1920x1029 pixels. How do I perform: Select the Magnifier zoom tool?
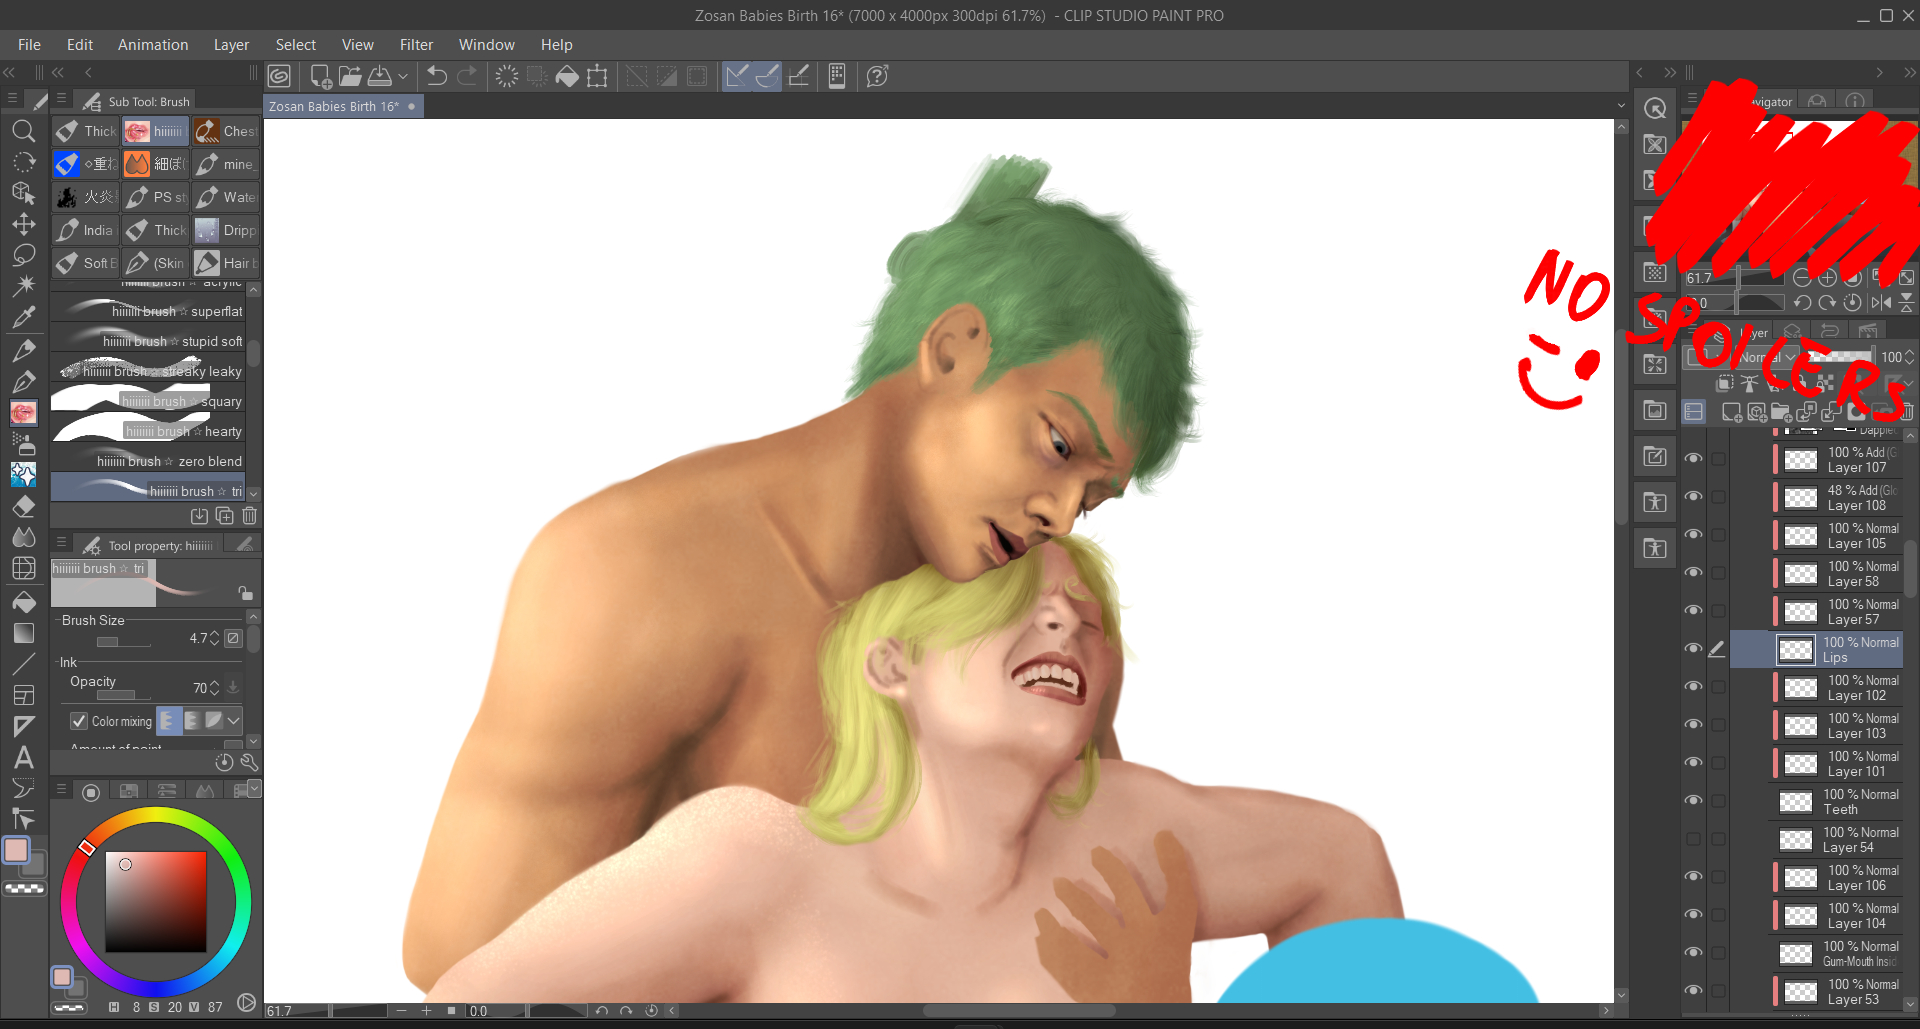click(x=23, y=131)
